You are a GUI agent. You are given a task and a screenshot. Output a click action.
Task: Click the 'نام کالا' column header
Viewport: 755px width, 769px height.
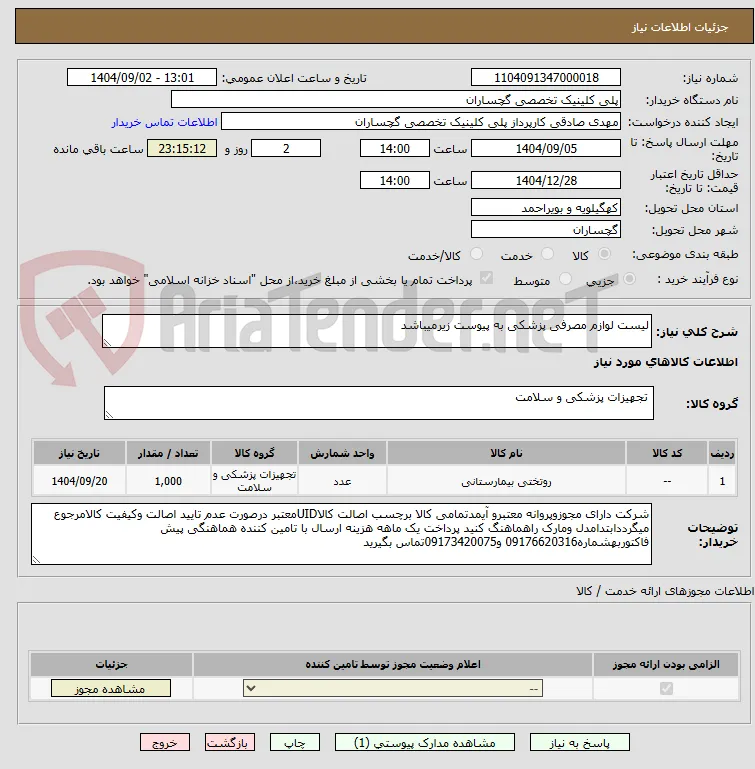point(506,453)
